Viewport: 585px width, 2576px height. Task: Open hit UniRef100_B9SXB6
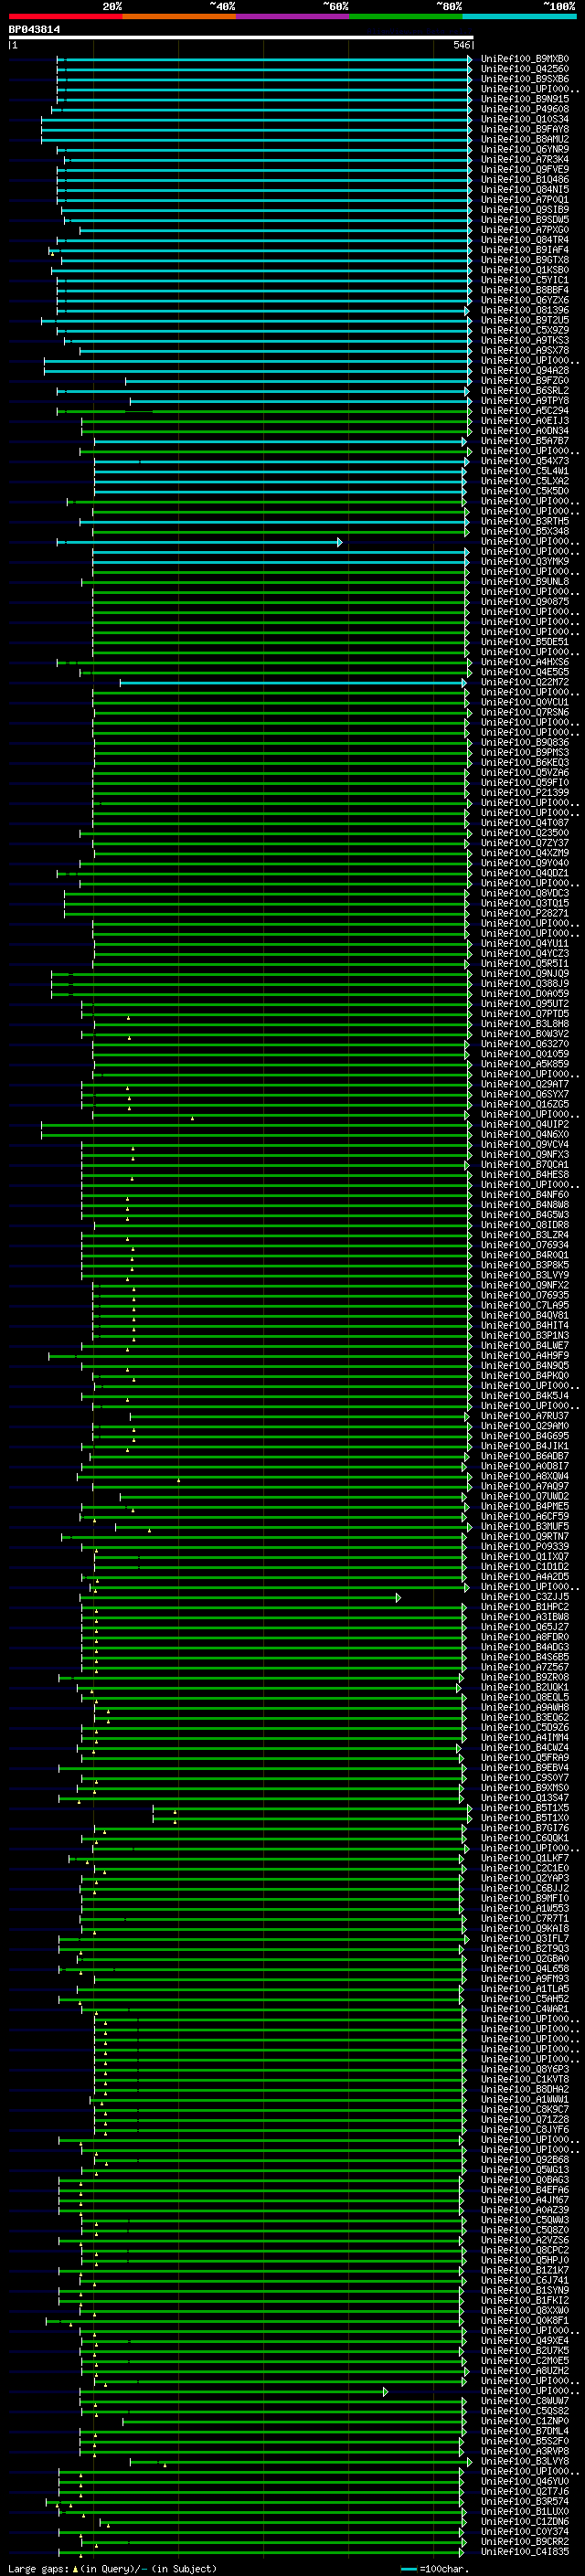tap(525, 79)
